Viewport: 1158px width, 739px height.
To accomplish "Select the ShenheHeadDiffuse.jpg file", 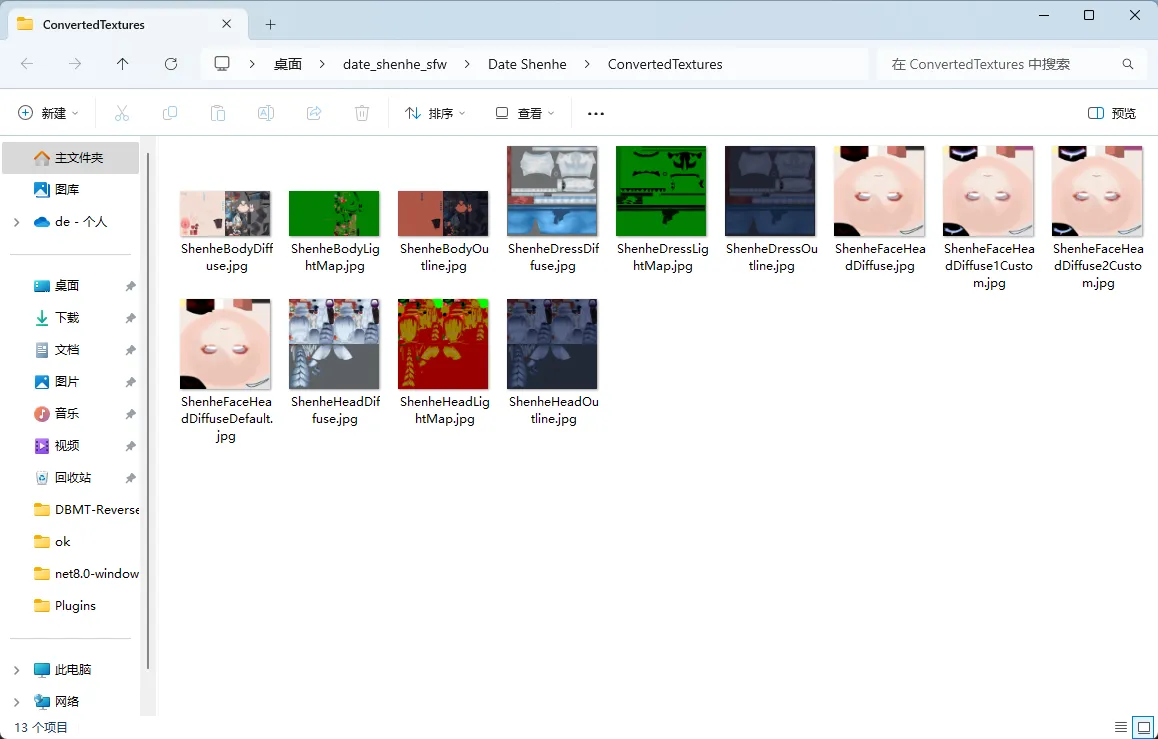I will 335,362.
